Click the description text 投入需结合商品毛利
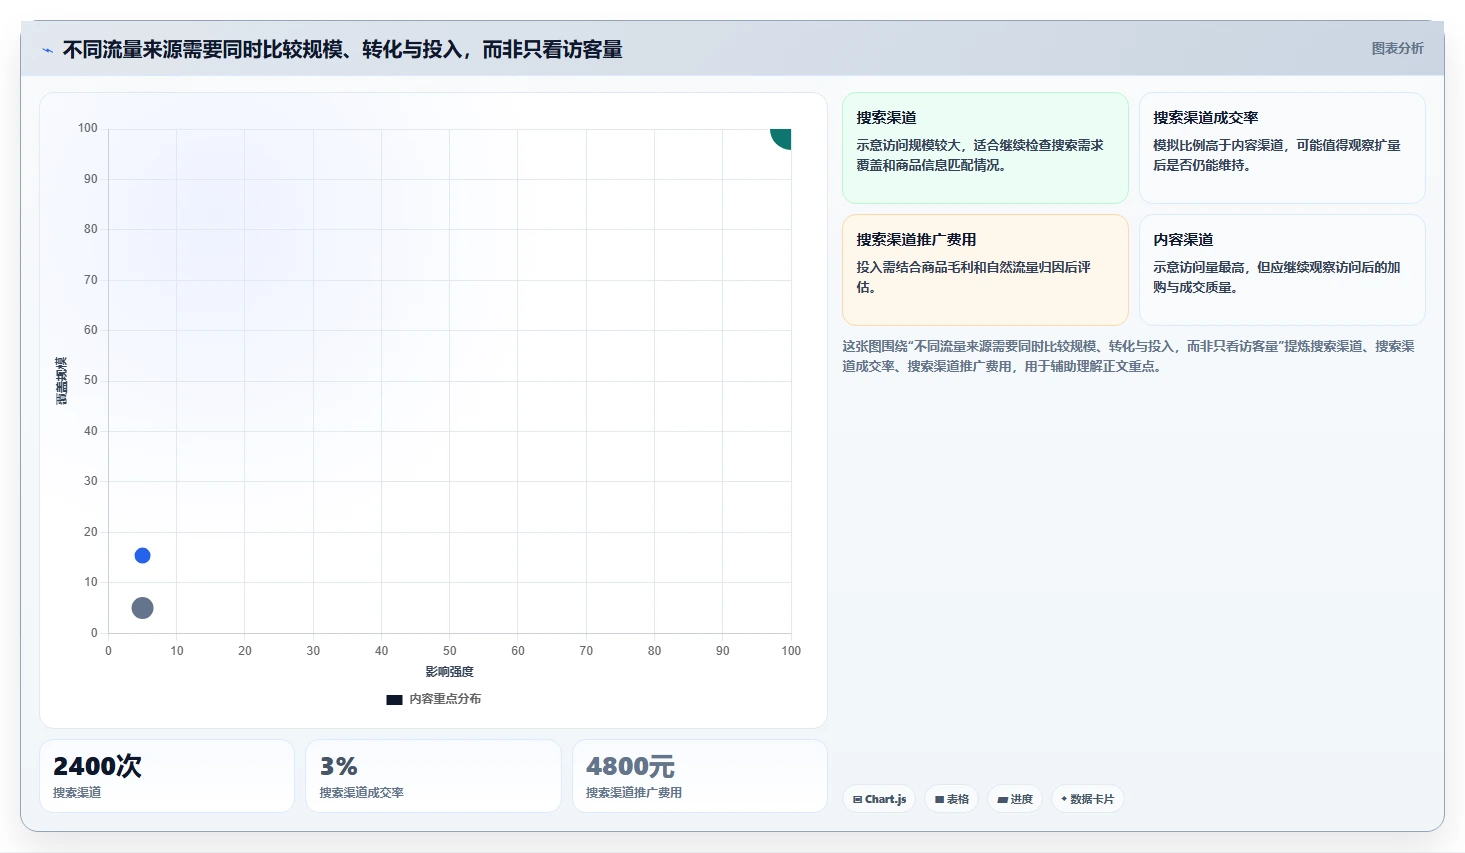The width and height of the screenshot is (1465, 853). (973, 277)
